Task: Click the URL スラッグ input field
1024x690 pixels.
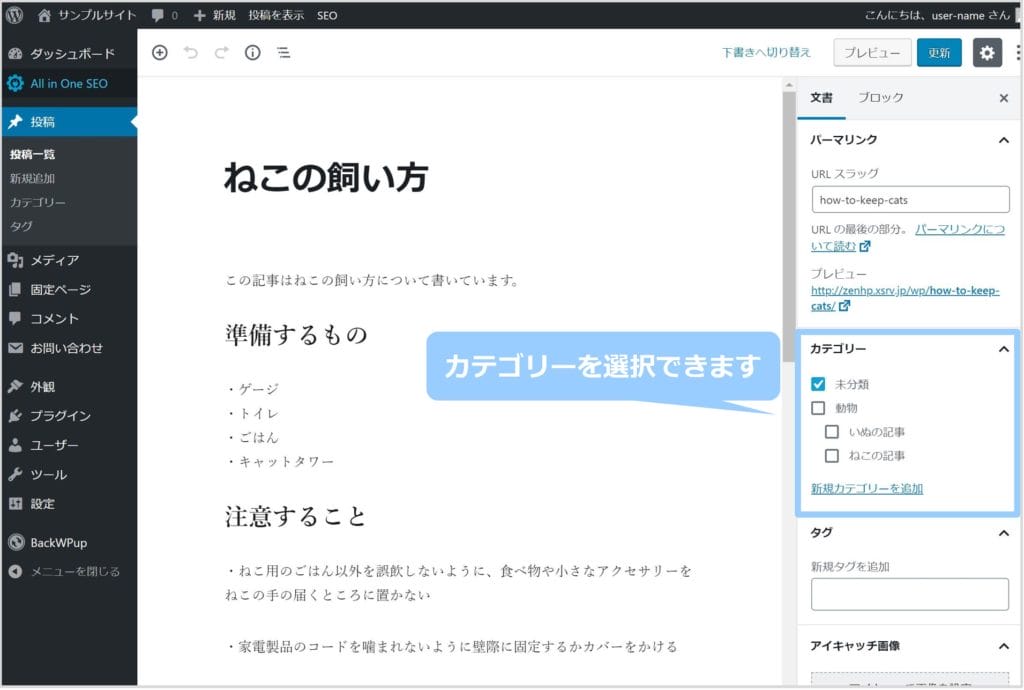Action: click(910, 200)
